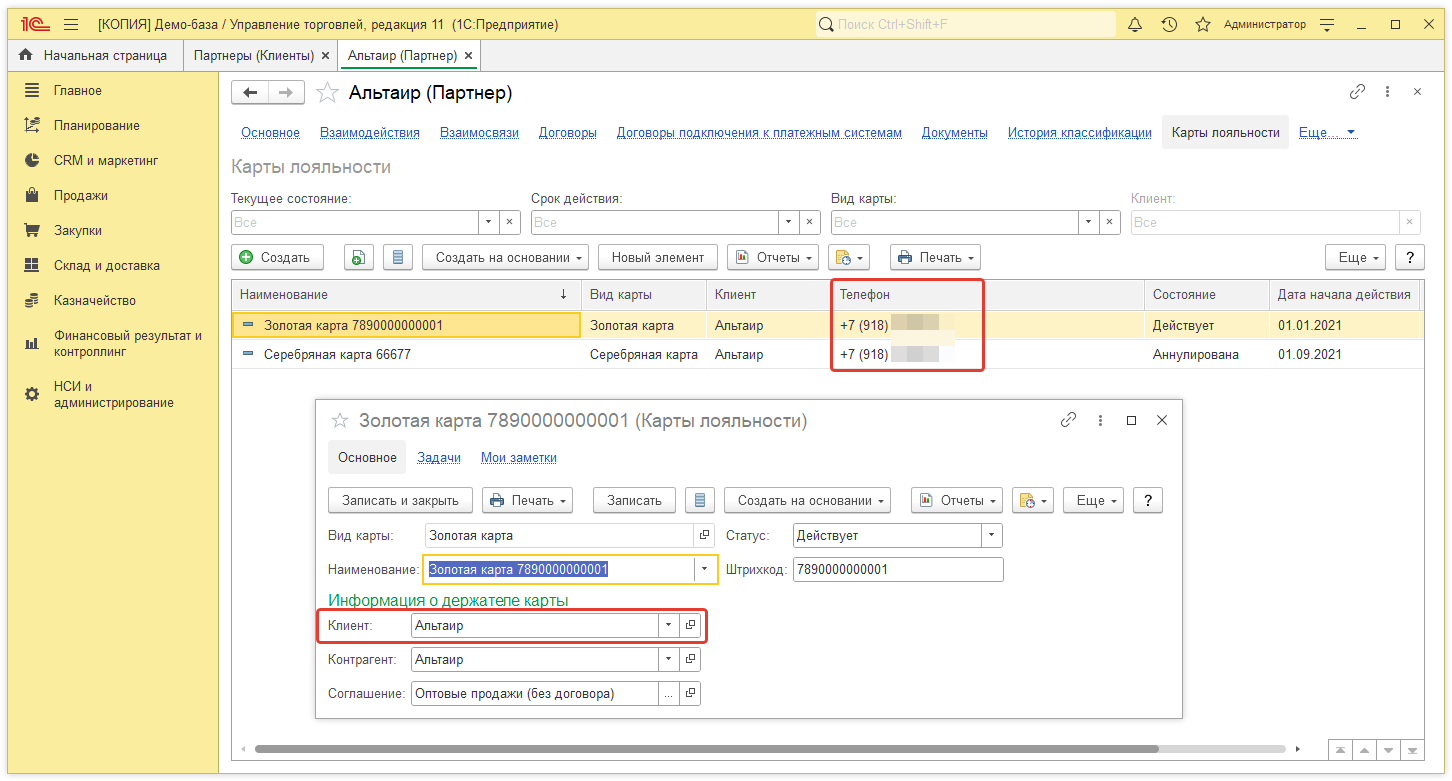Open the history clock icon
The width and height of the screenshot is (1452, 781).
[x=1169, y=25]
